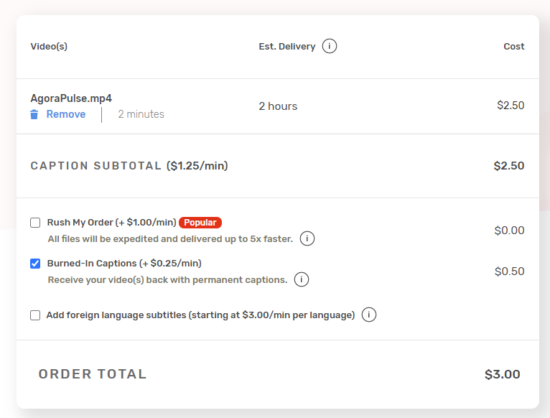Tick the Add foreign language subtitles checkbox
Viewport: 550px width, 418px height.
click(35, 315)
